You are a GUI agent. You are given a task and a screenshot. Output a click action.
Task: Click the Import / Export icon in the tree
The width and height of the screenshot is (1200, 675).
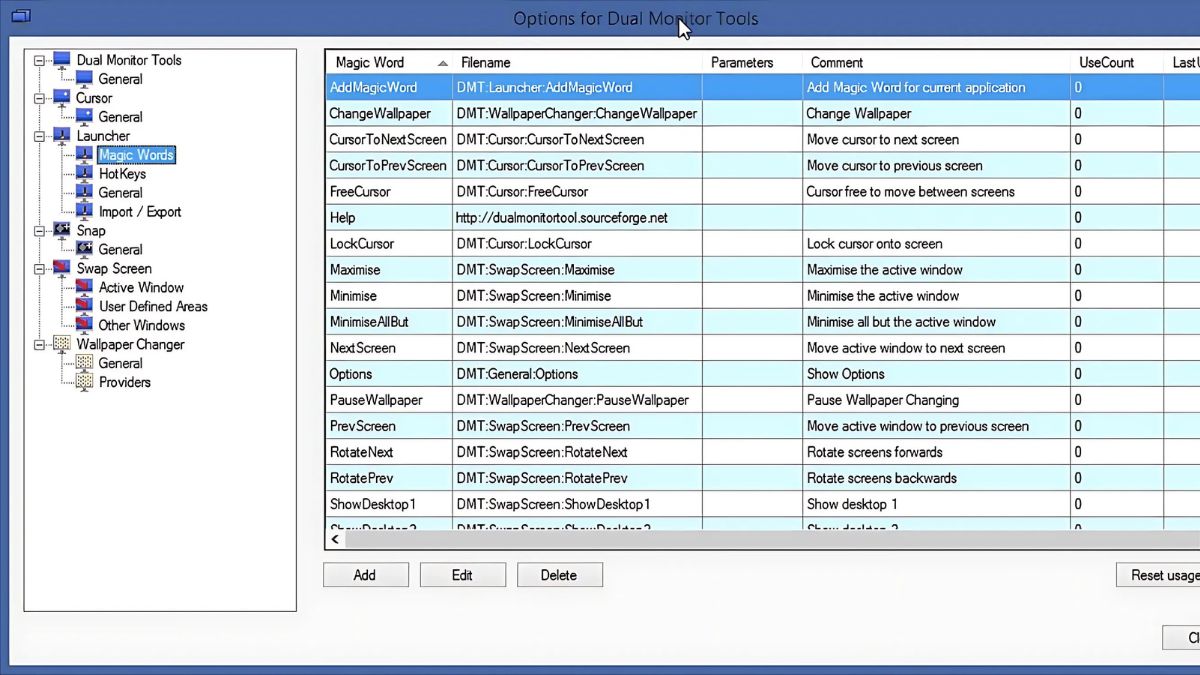84,212
